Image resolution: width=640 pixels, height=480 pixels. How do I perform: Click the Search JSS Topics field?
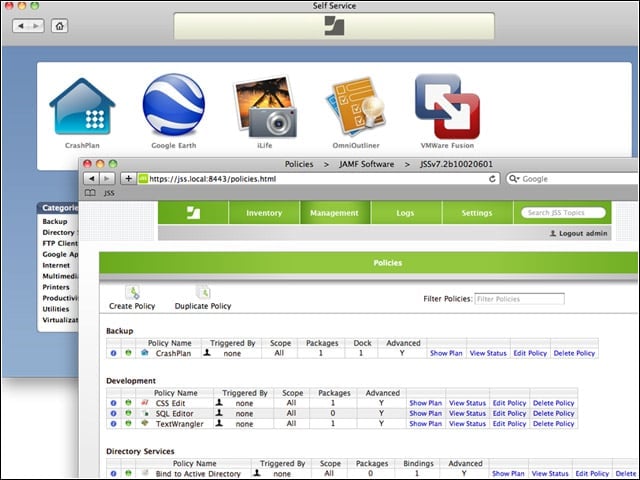click(564, 213)
